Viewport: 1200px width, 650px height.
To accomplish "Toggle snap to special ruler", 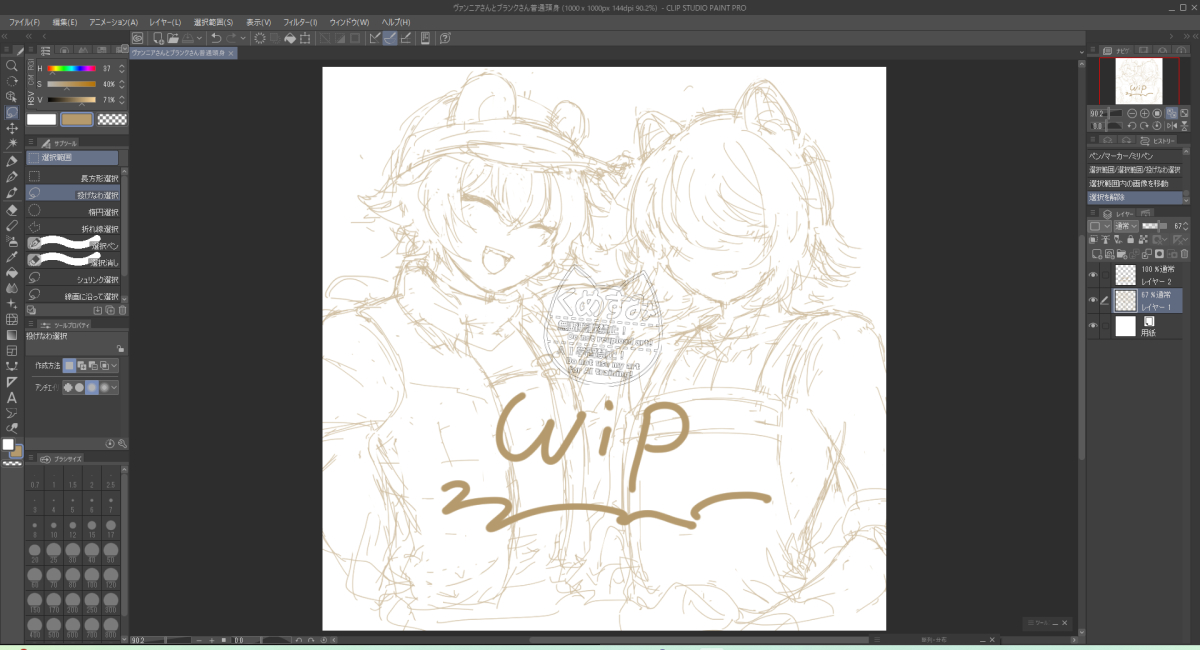I will 390,38.
